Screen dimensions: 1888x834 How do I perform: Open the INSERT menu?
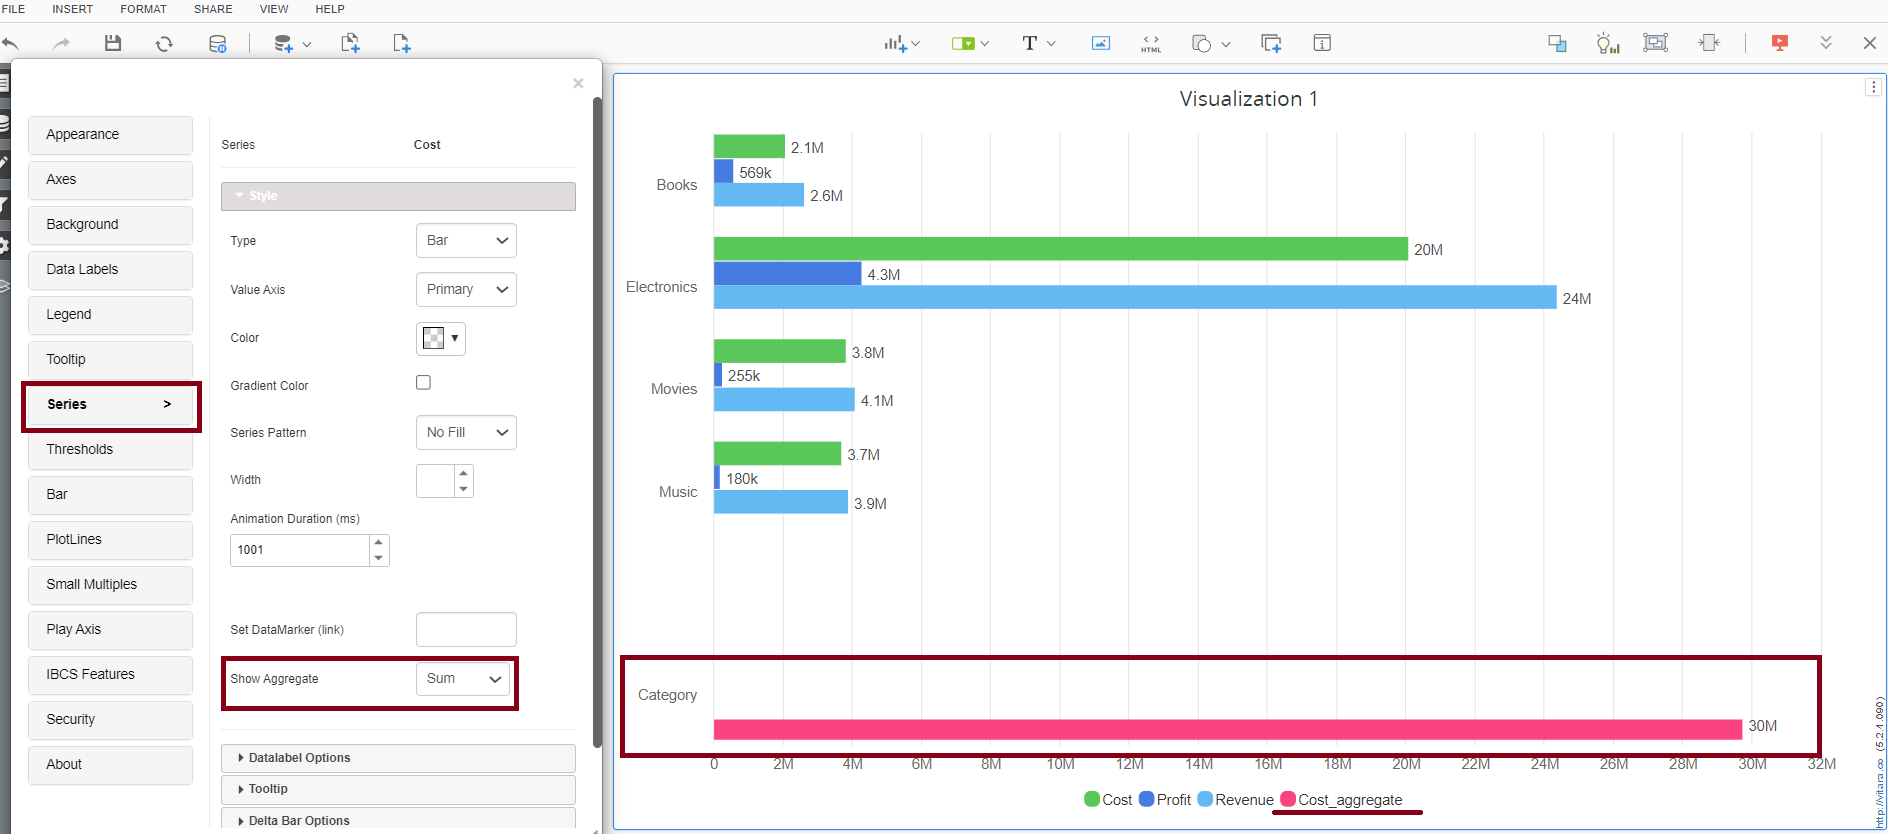coord(72,9)
